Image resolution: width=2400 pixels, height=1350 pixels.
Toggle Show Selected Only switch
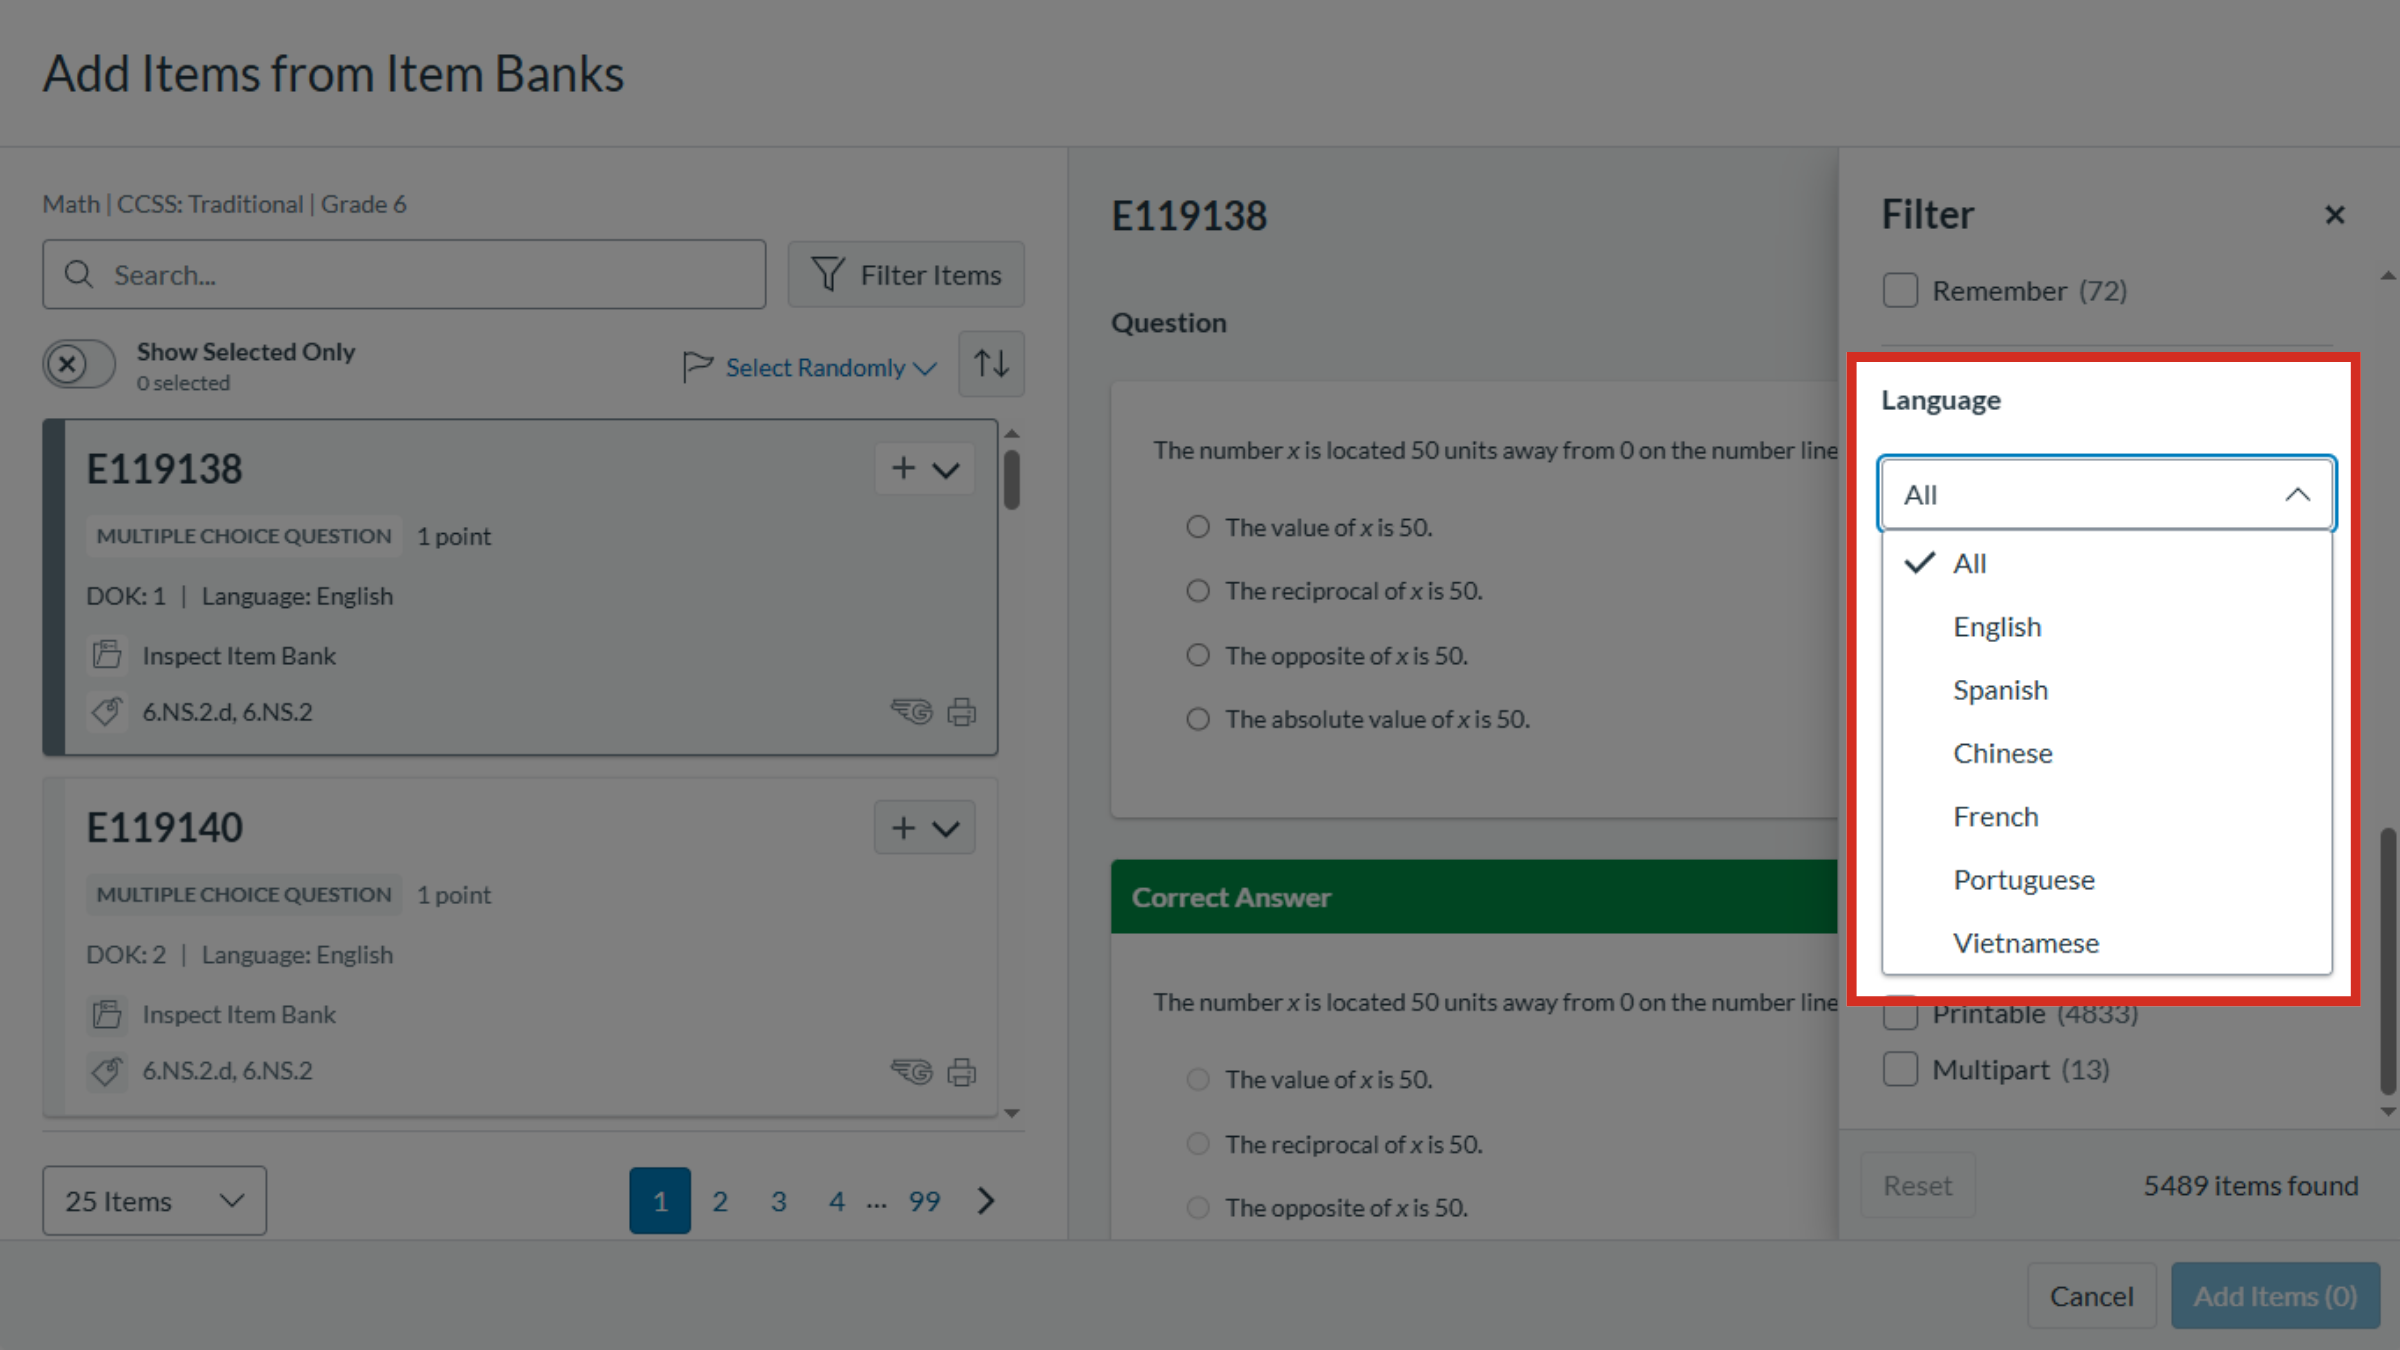79,364
